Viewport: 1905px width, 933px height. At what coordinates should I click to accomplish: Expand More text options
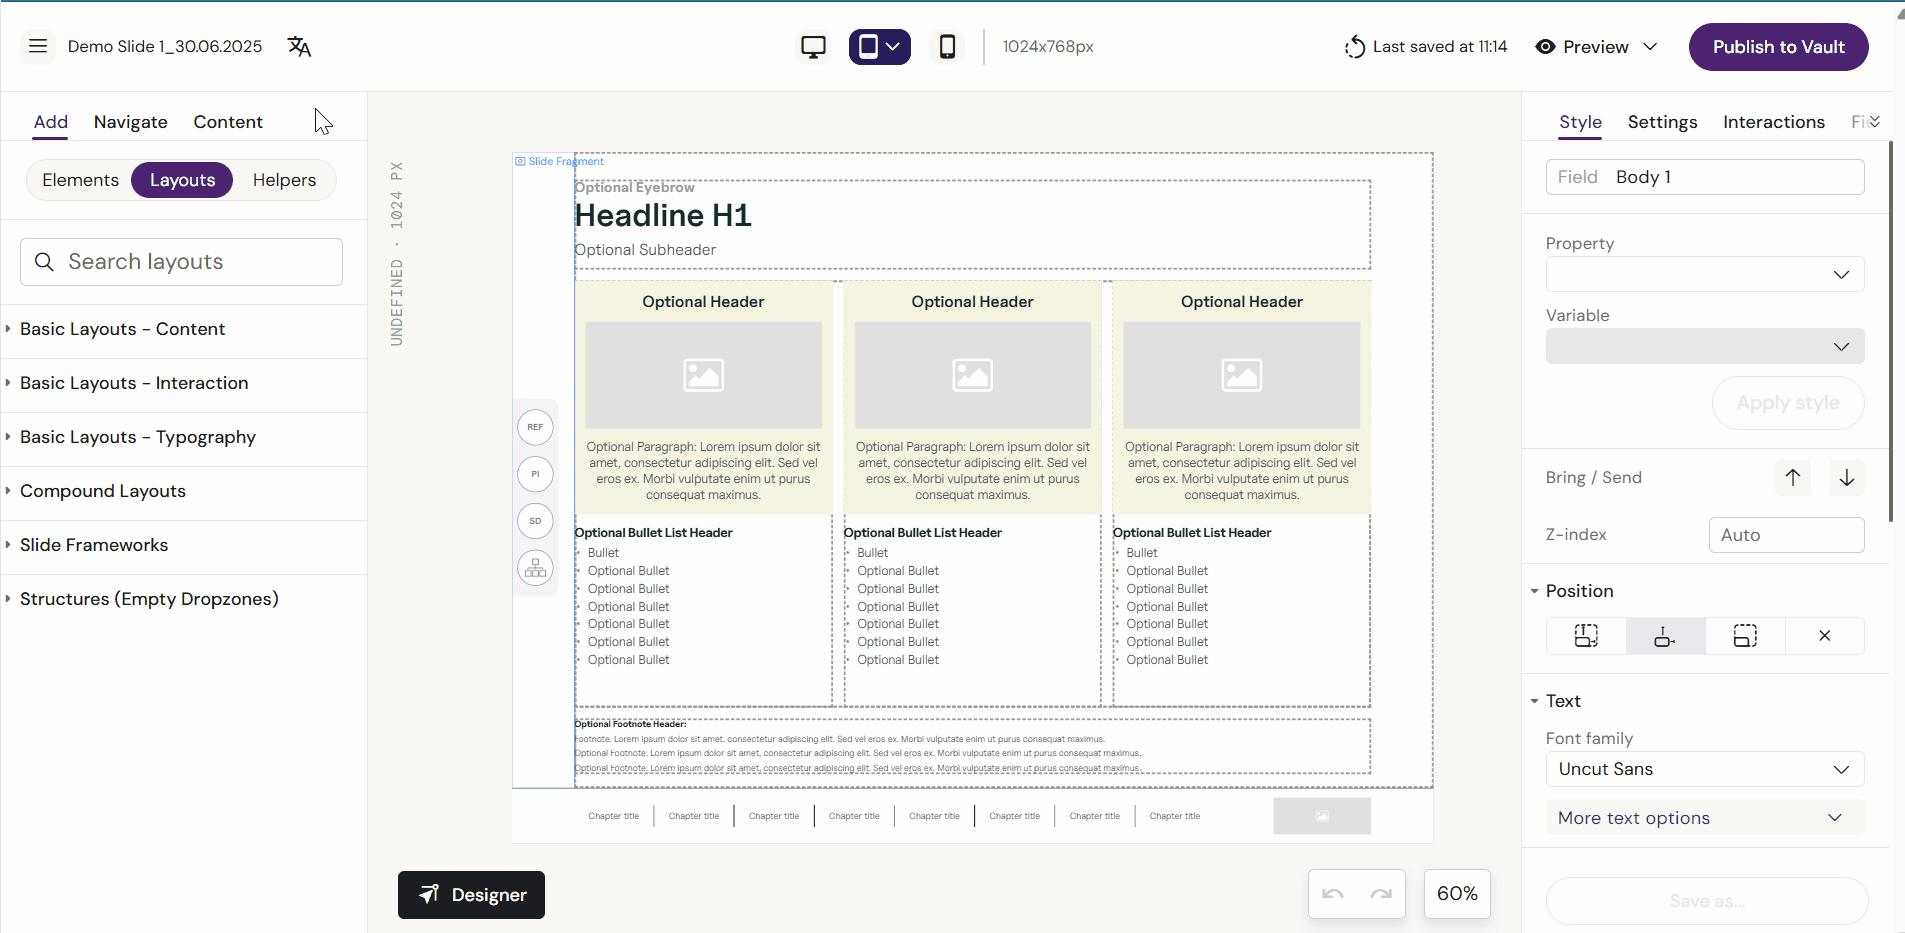[1704, 818]
